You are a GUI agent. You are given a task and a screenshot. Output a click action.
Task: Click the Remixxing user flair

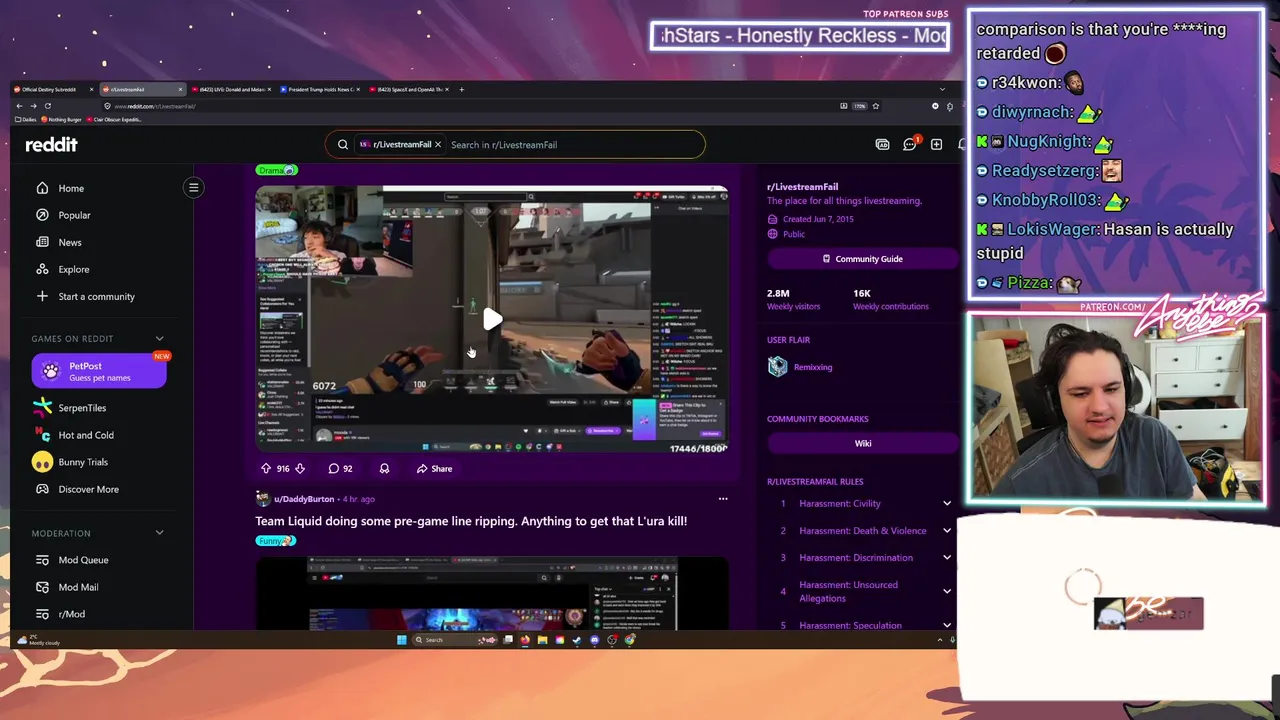(813, 367)
